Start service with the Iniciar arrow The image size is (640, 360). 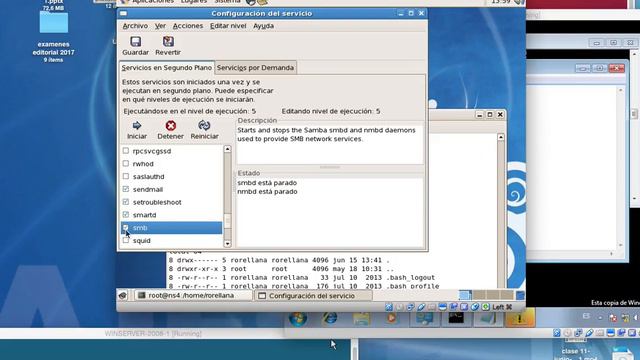(x=137, y=125)
